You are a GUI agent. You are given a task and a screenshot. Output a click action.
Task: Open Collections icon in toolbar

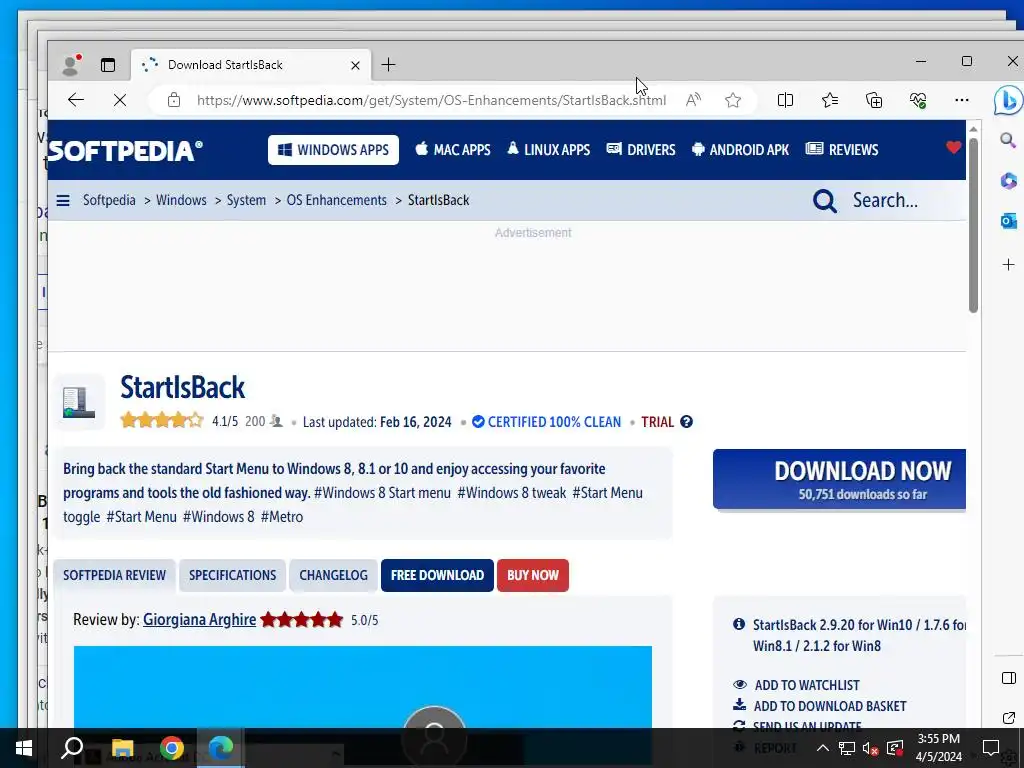pos(874,100)
